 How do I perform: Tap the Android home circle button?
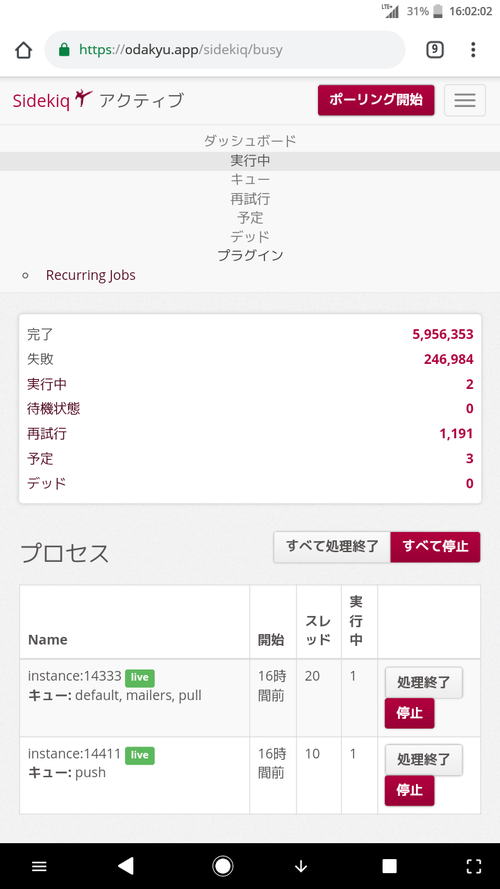(223, 866)
